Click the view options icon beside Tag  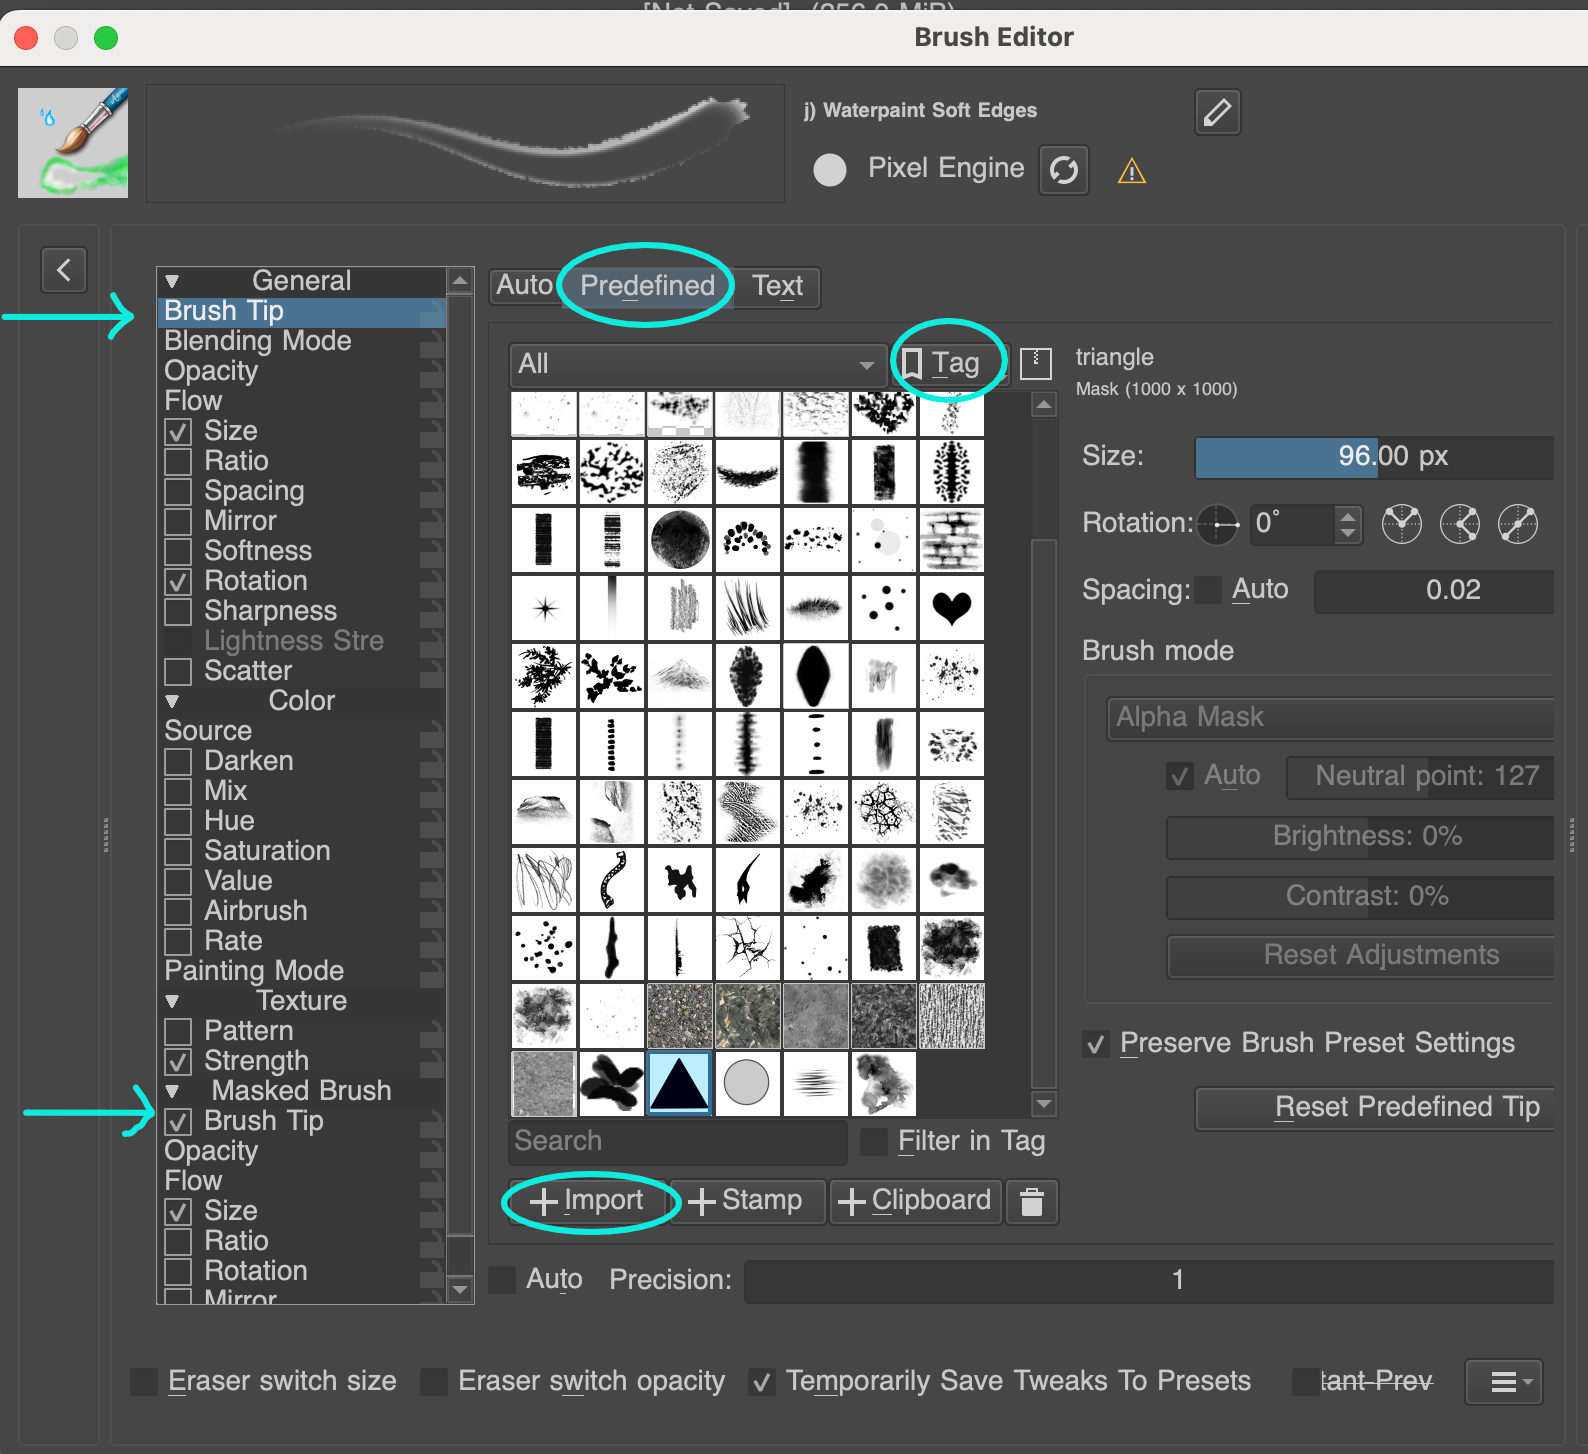(1035, 364)
